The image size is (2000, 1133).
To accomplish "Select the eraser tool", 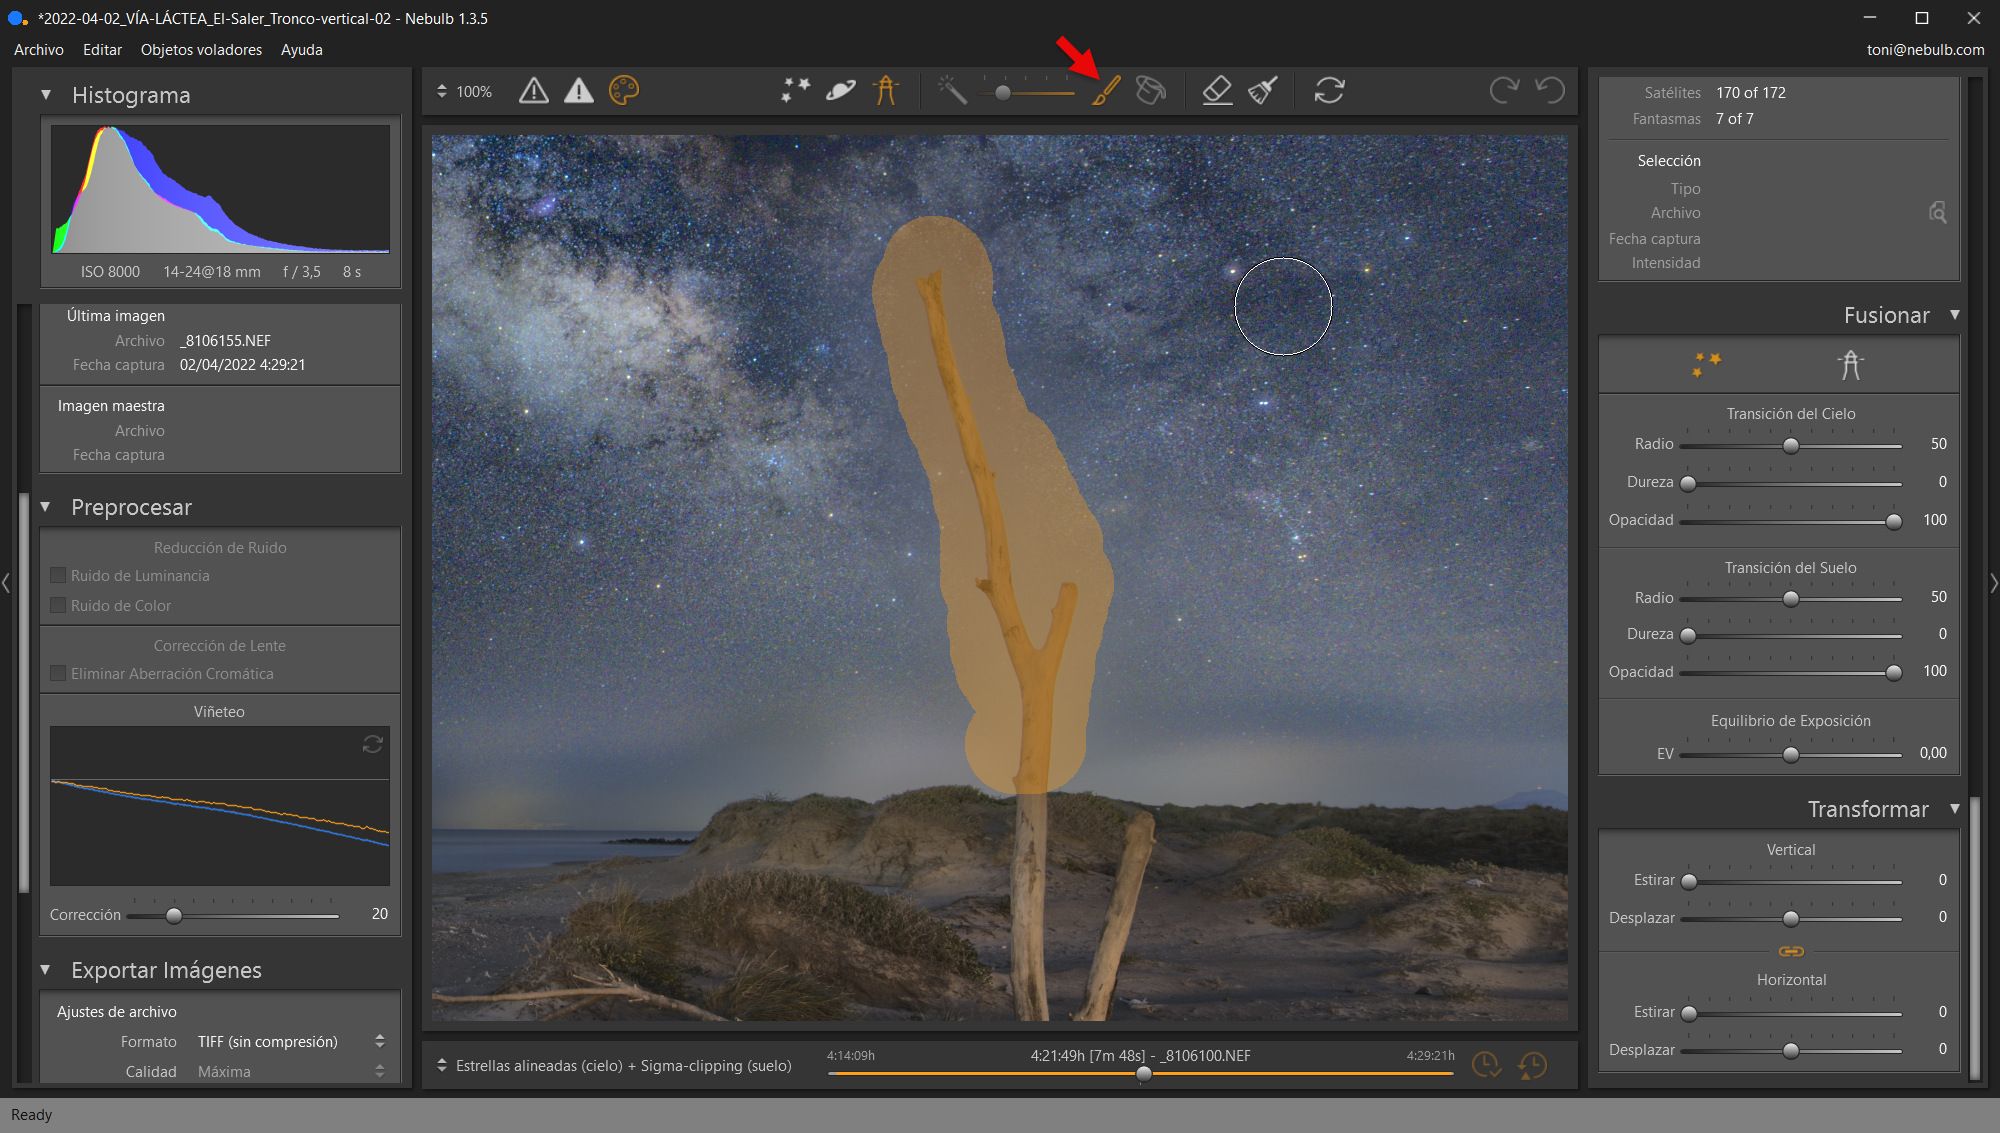I will tap(1217, 91).
